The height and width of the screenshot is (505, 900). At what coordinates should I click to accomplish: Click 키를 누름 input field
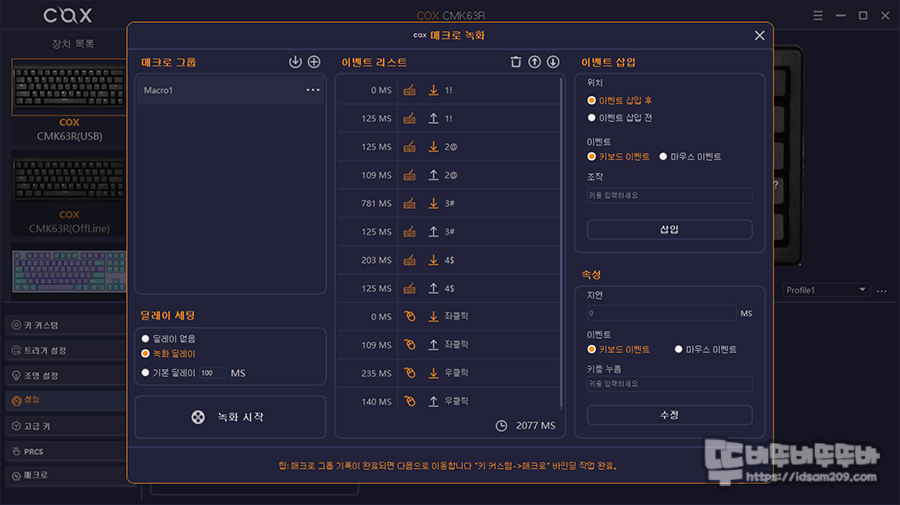click(669, 384)
